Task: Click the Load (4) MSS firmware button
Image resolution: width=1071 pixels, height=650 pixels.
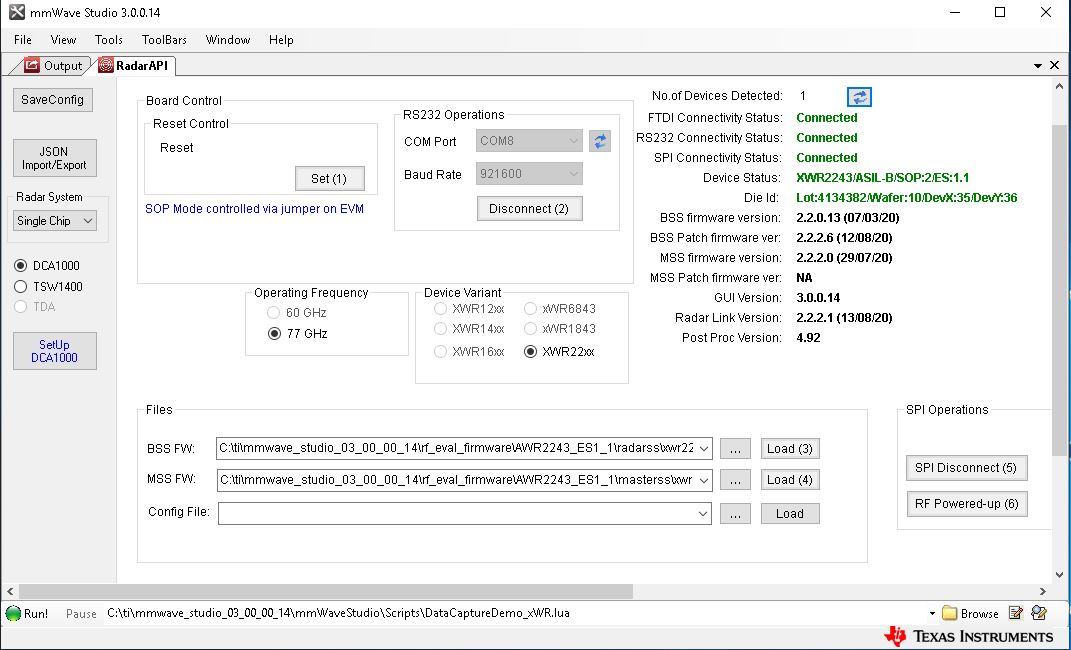Action: 790,480
